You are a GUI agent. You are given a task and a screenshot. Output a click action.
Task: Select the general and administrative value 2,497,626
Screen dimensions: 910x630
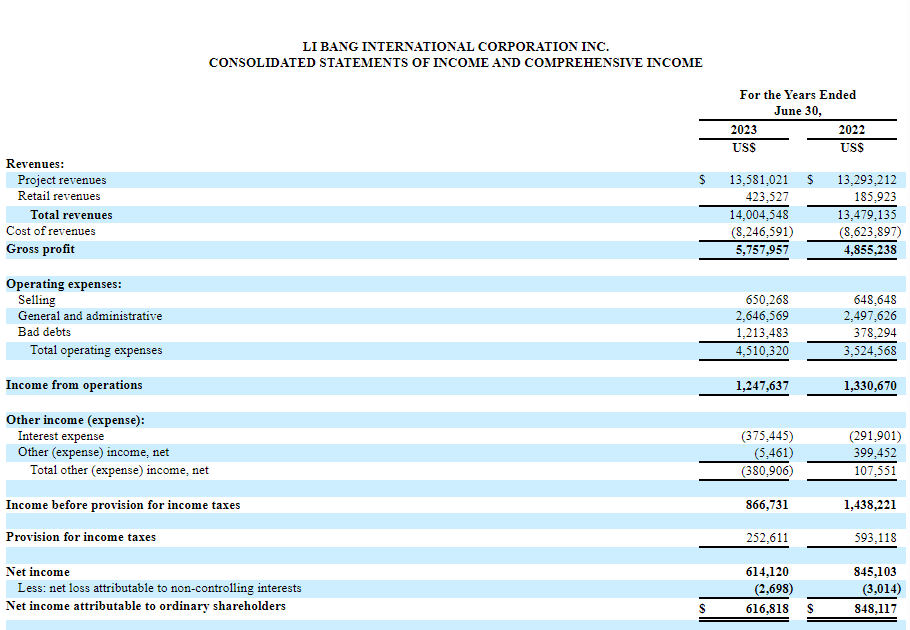(x=870, y=316)
